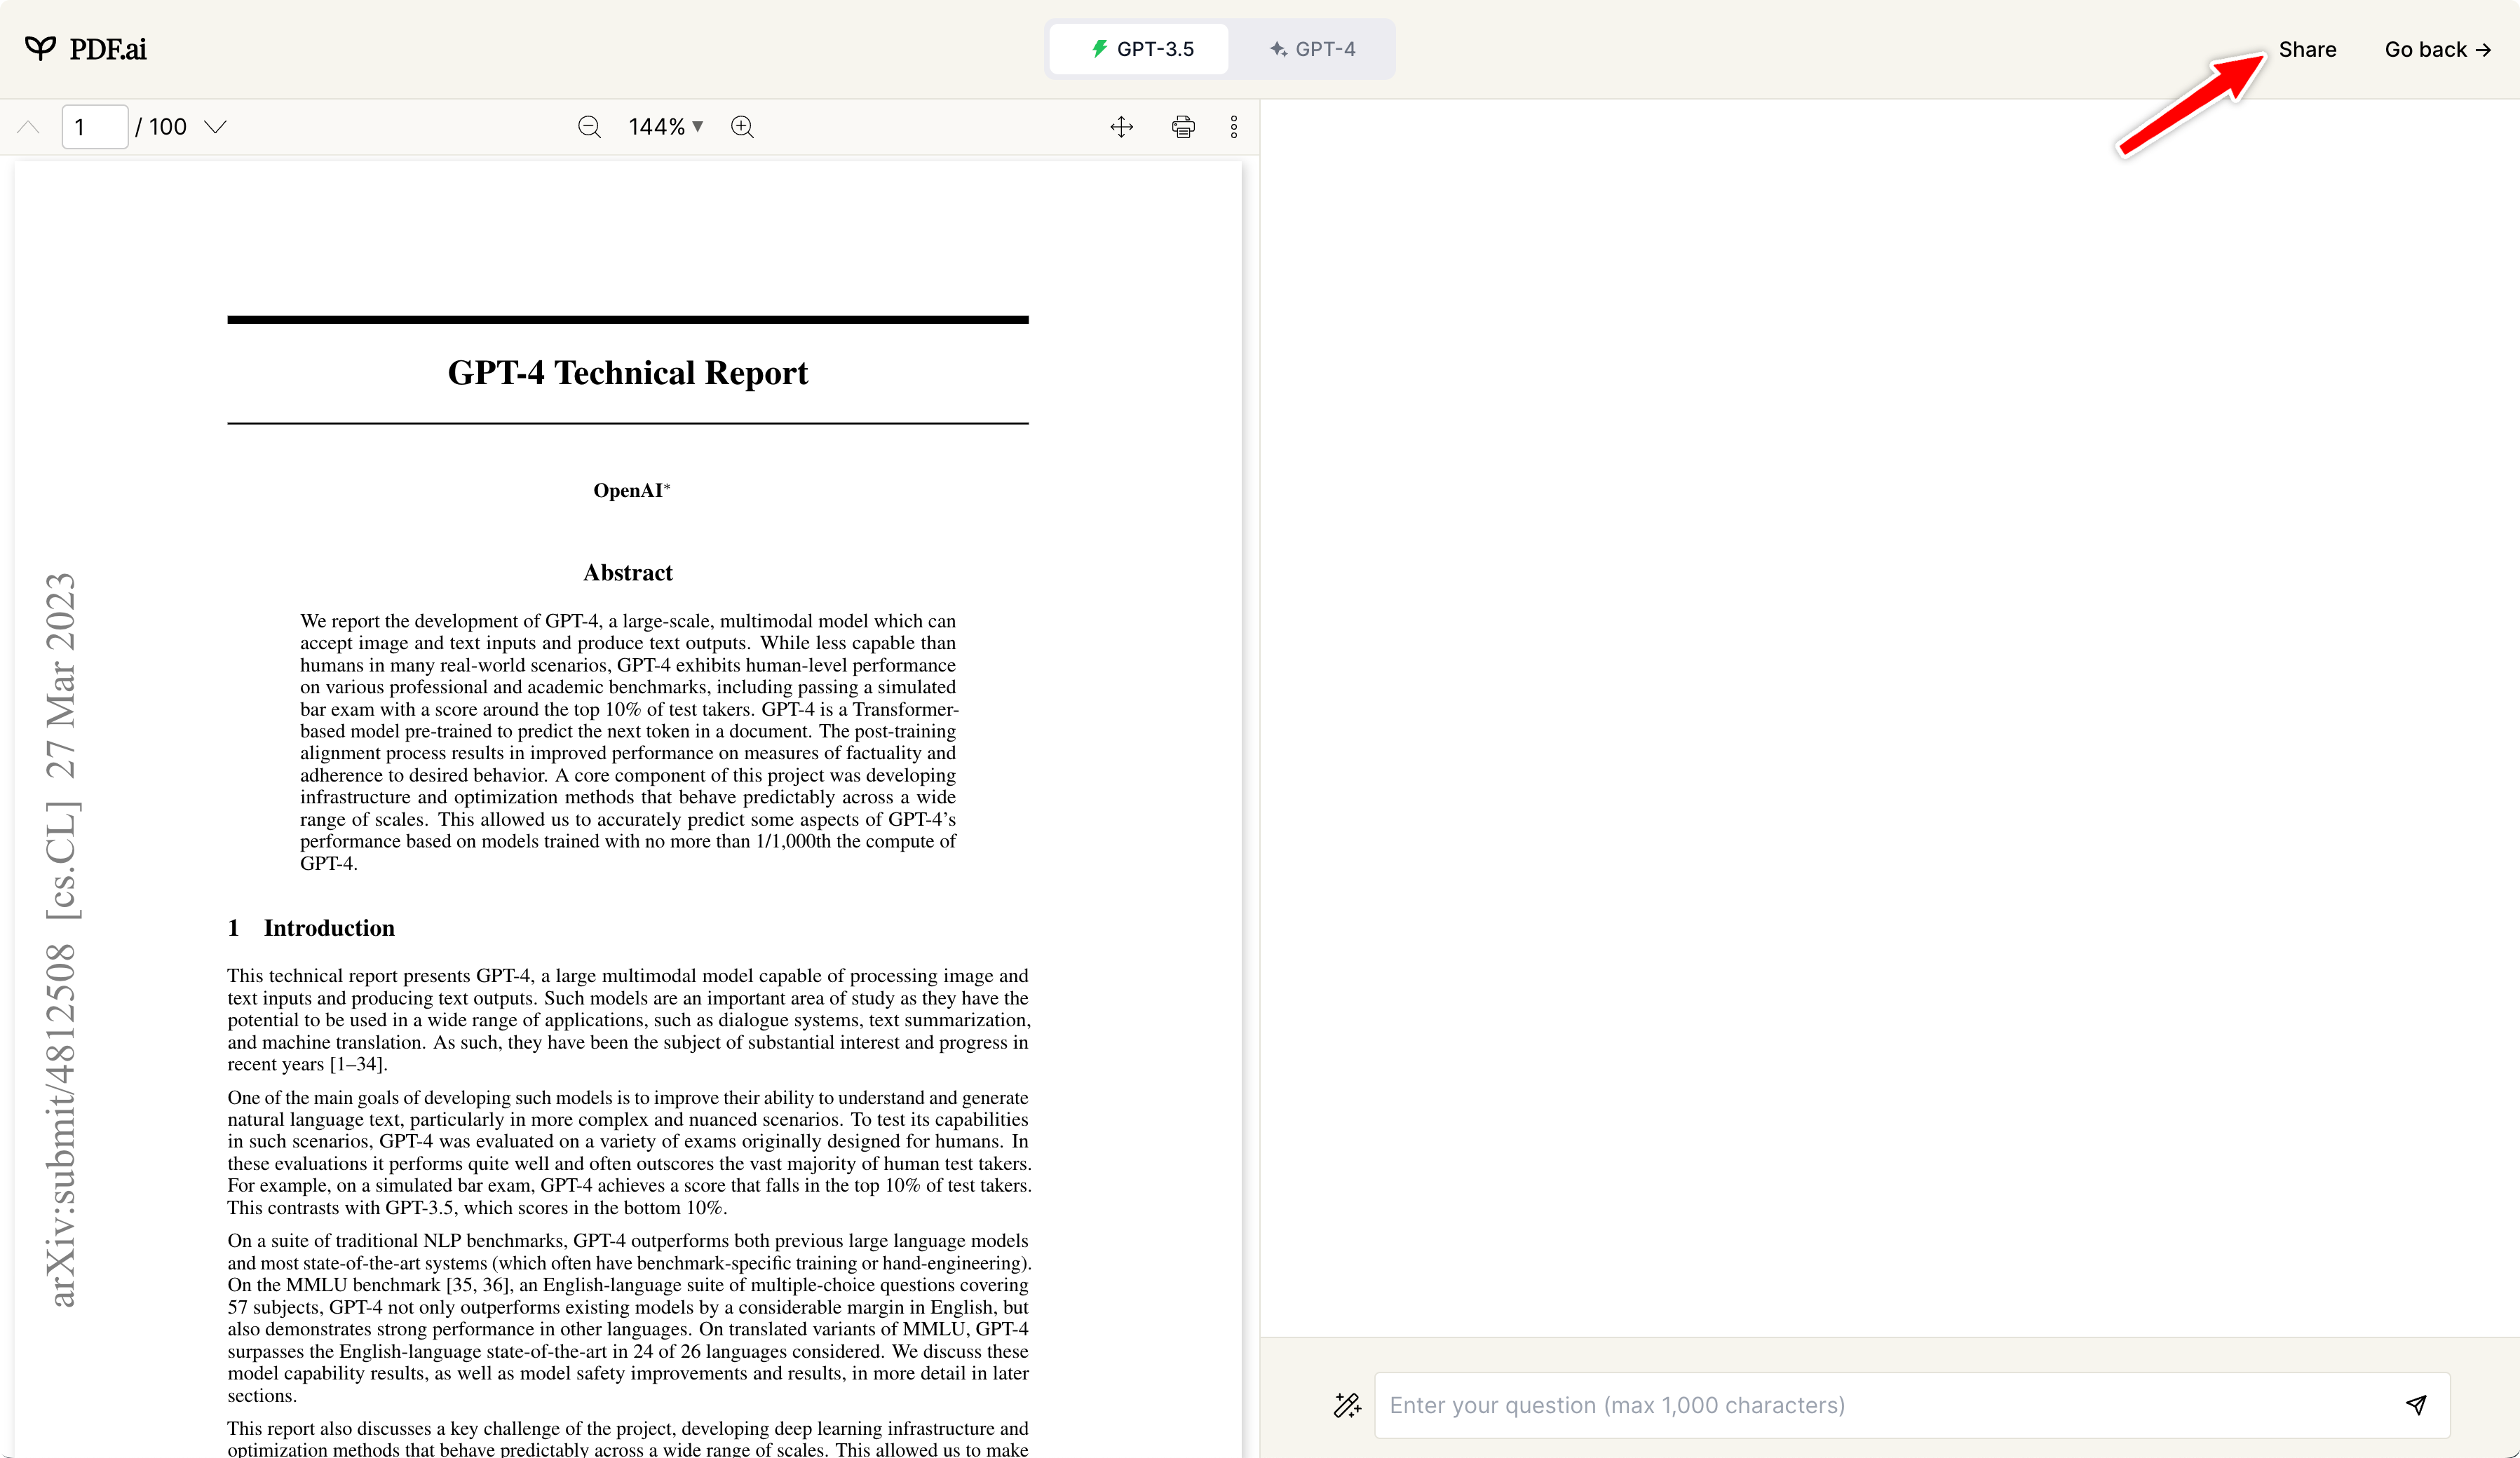2520x1458 pixels.
Task: Click the PDF.ai logo icon
Action: (40, 48)
